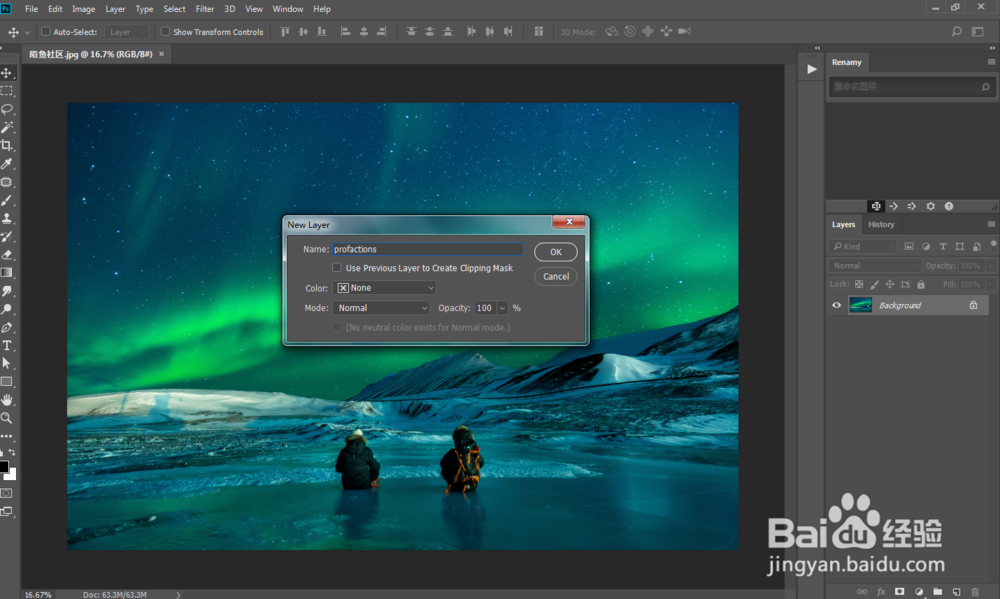Switch to the History tab
This screenshot has width=1000, height=599.
881,225
